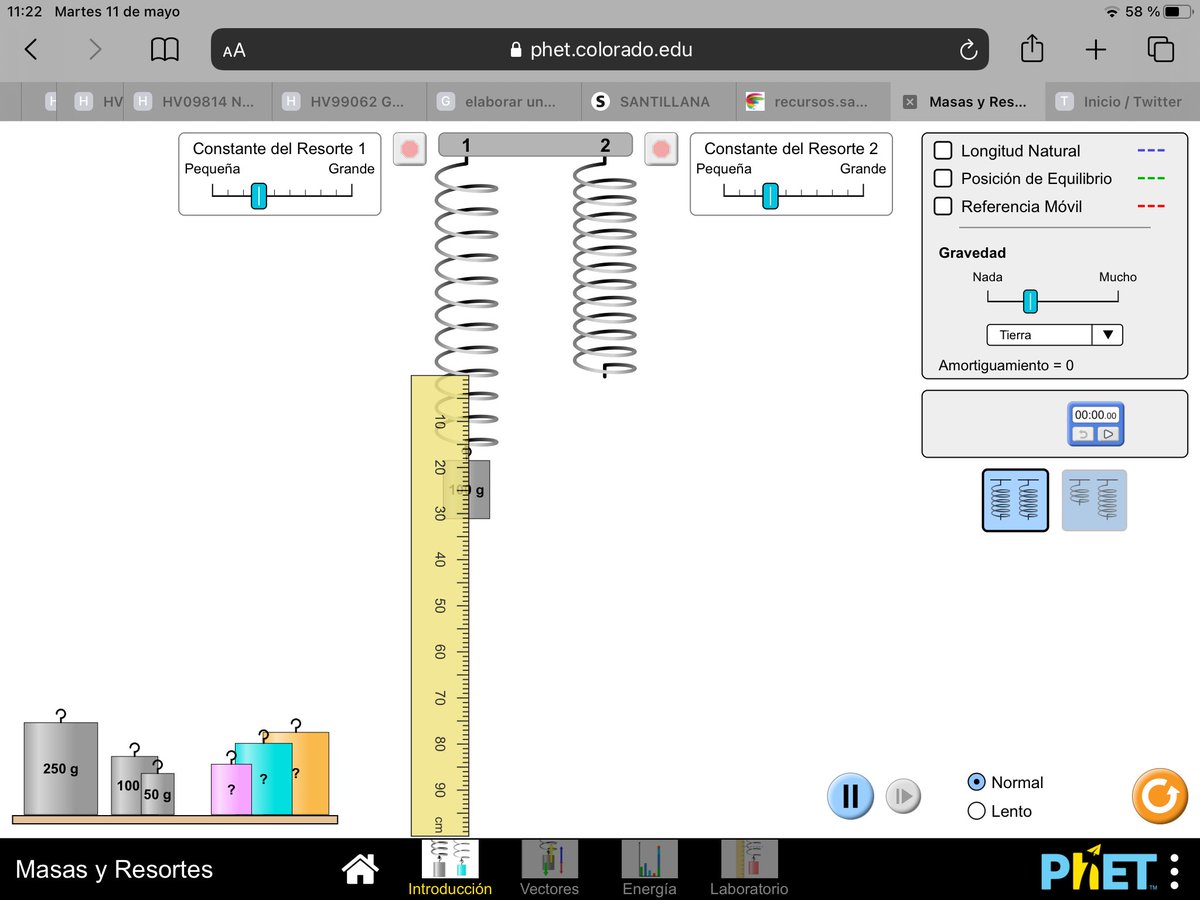The height and width of the screenshot is (900, 1200).
Task: Step the simulation forward
Action: pyautogui.click(x=903, y=796)
